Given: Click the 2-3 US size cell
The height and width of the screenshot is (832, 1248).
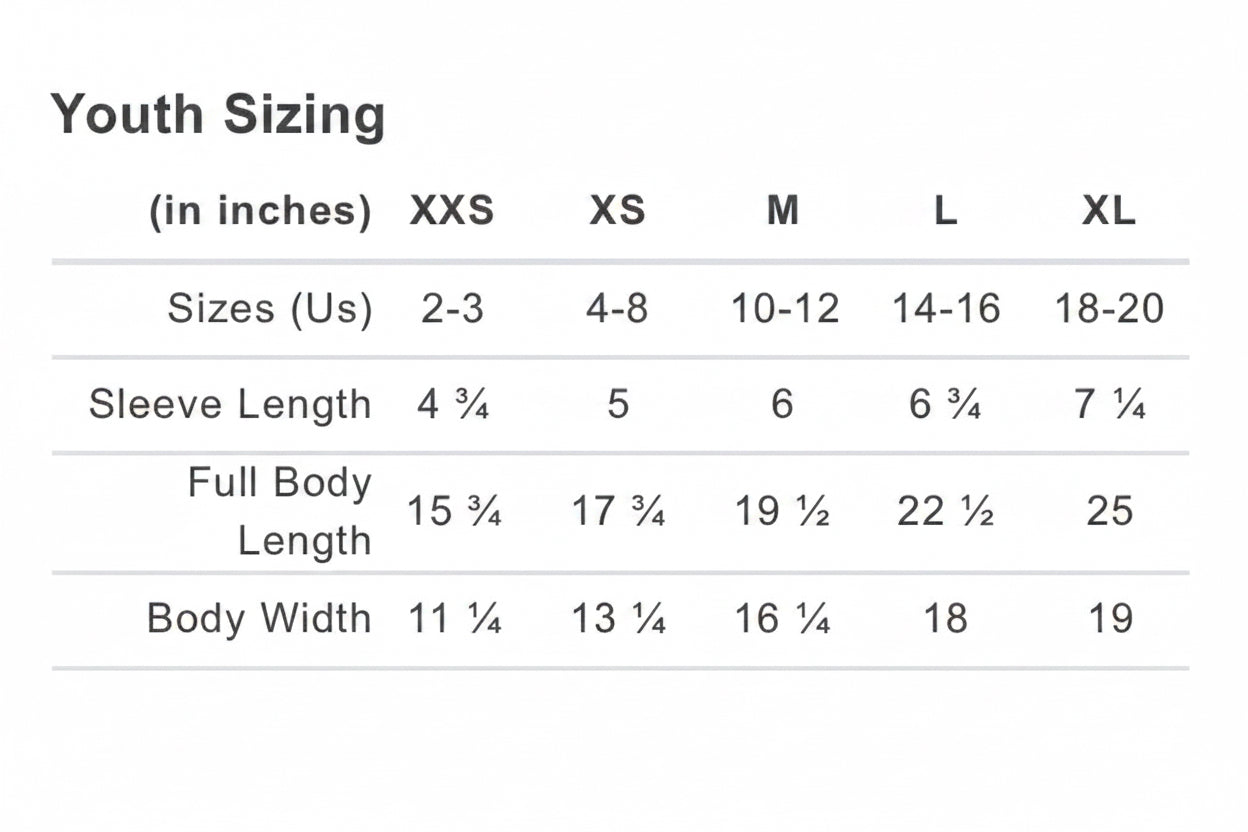Looking at the screenshot, I should 452,308.
